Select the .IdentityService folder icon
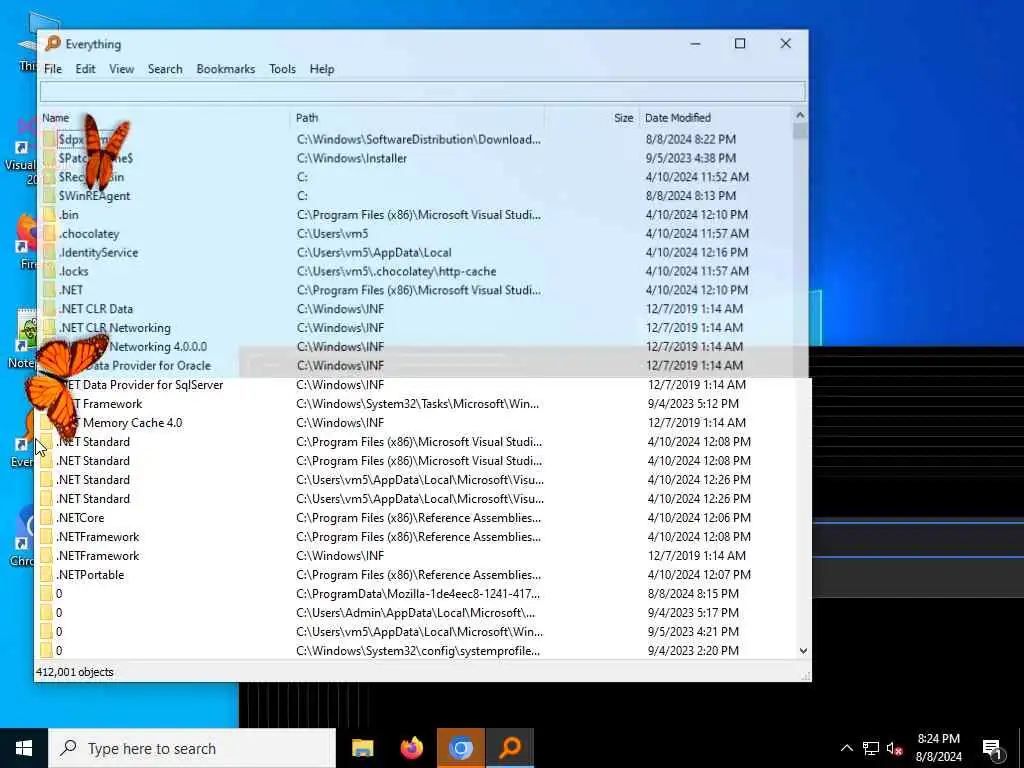The height and width of the screenshot is (768, 1024). 50,253
